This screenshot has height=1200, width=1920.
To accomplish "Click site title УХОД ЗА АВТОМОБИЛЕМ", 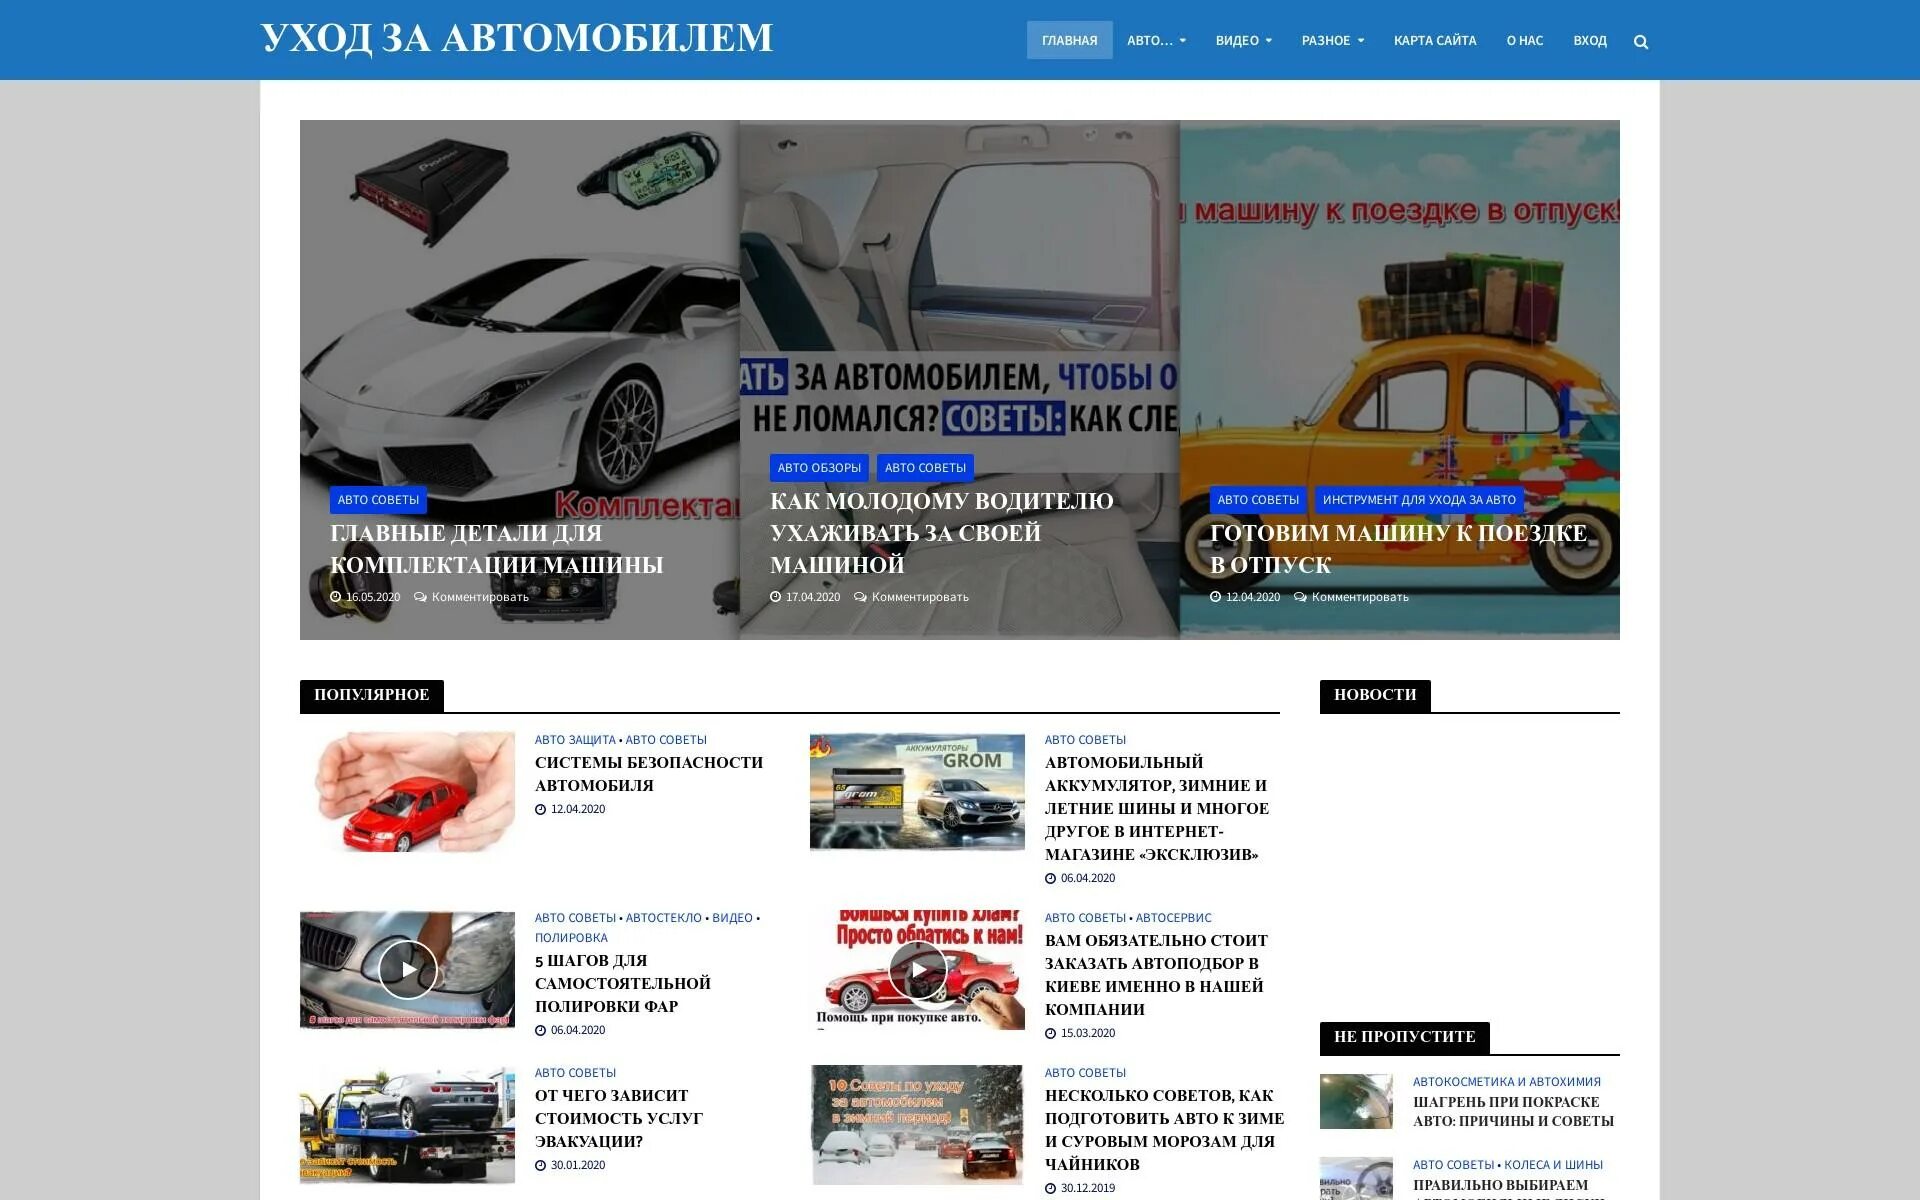I will (x=517, y=38).
